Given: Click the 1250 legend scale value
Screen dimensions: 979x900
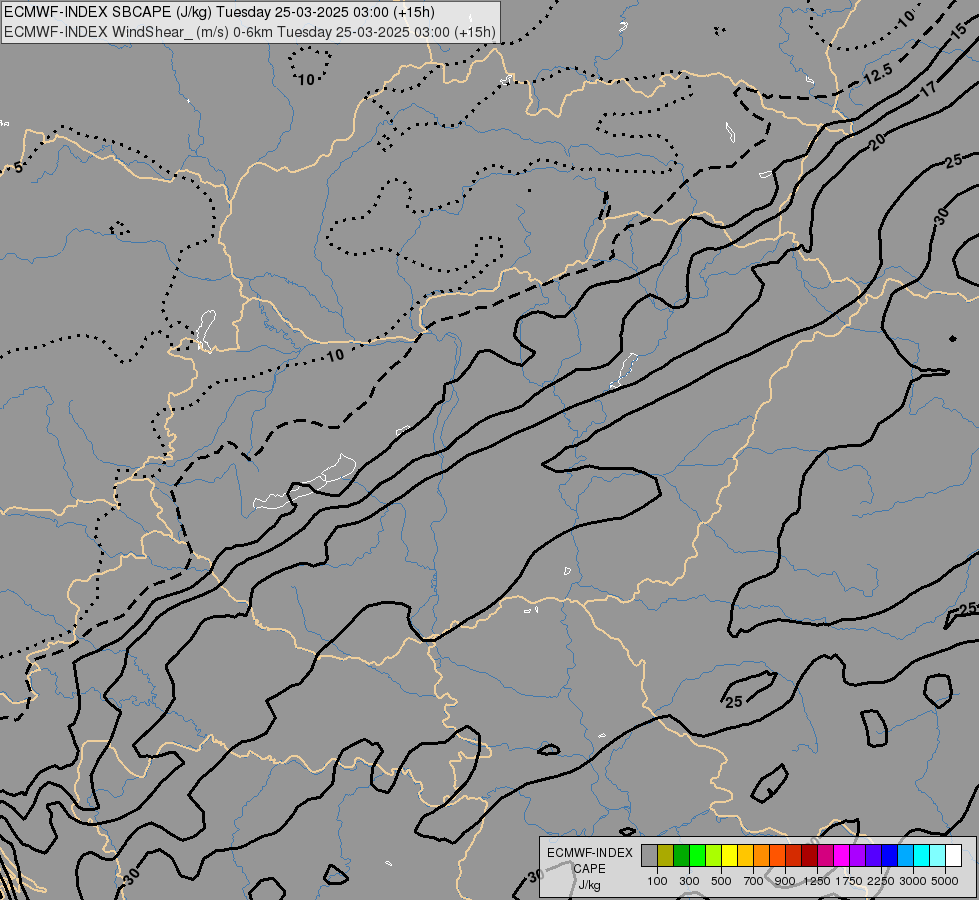Looking at the screenshot, I should 817,881.
